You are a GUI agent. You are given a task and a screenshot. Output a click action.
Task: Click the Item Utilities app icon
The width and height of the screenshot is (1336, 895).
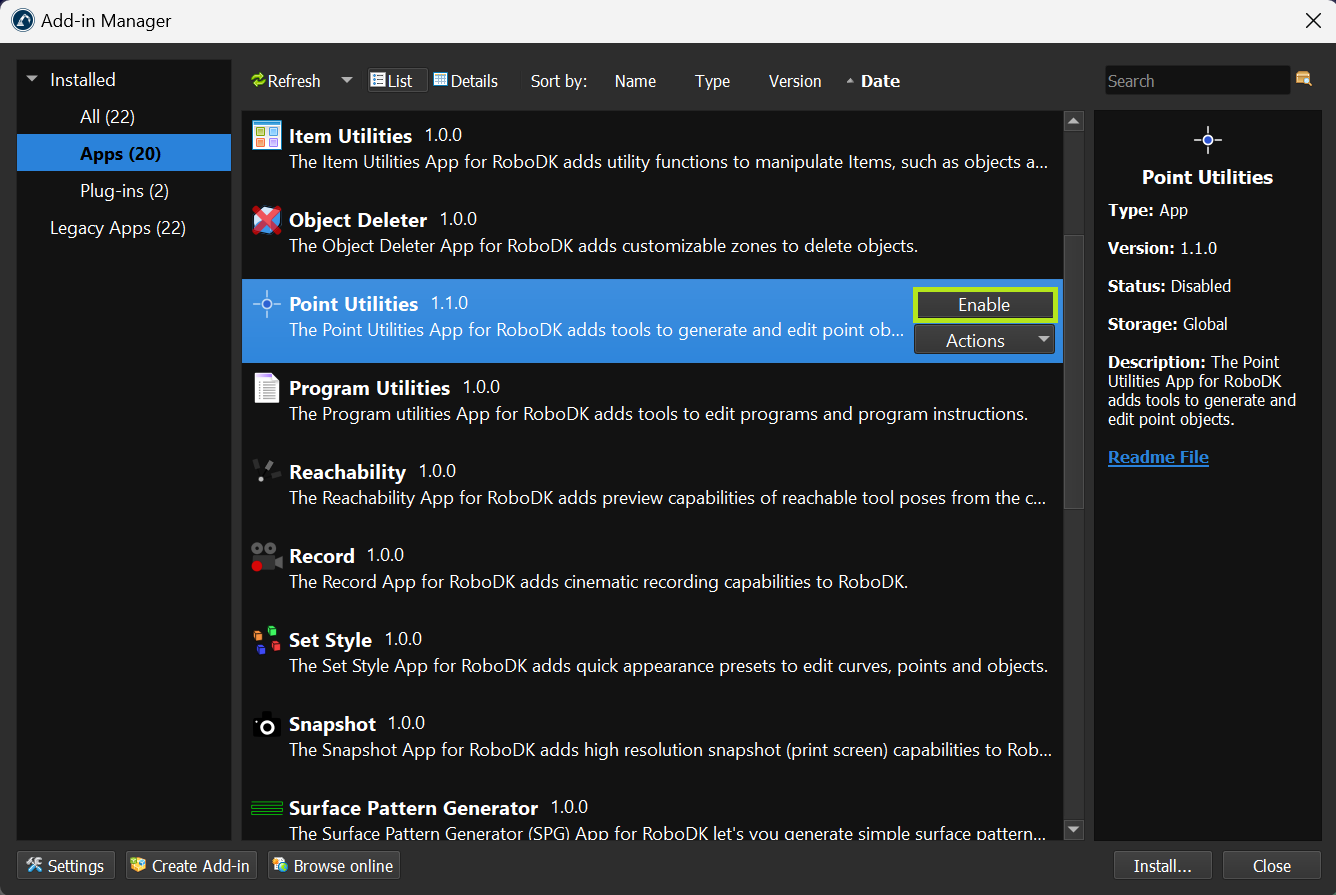point(266,136)
